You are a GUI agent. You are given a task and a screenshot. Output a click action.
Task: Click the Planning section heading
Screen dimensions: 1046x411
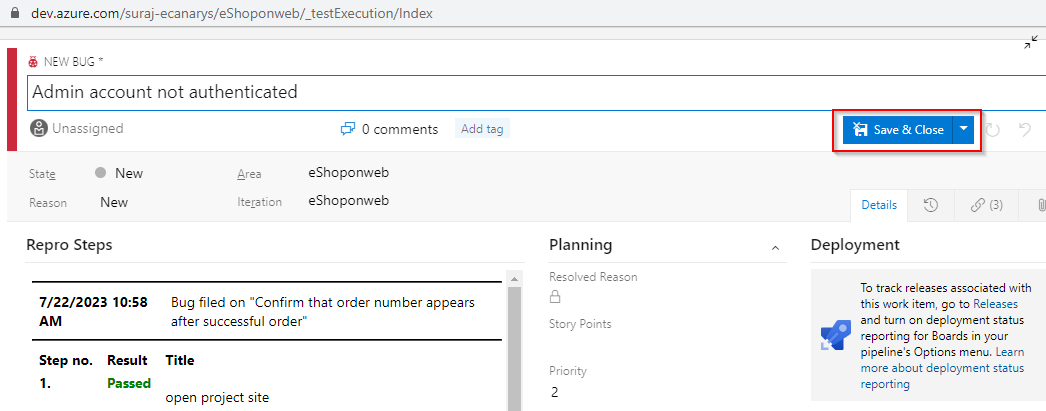(x=580, y=245)
